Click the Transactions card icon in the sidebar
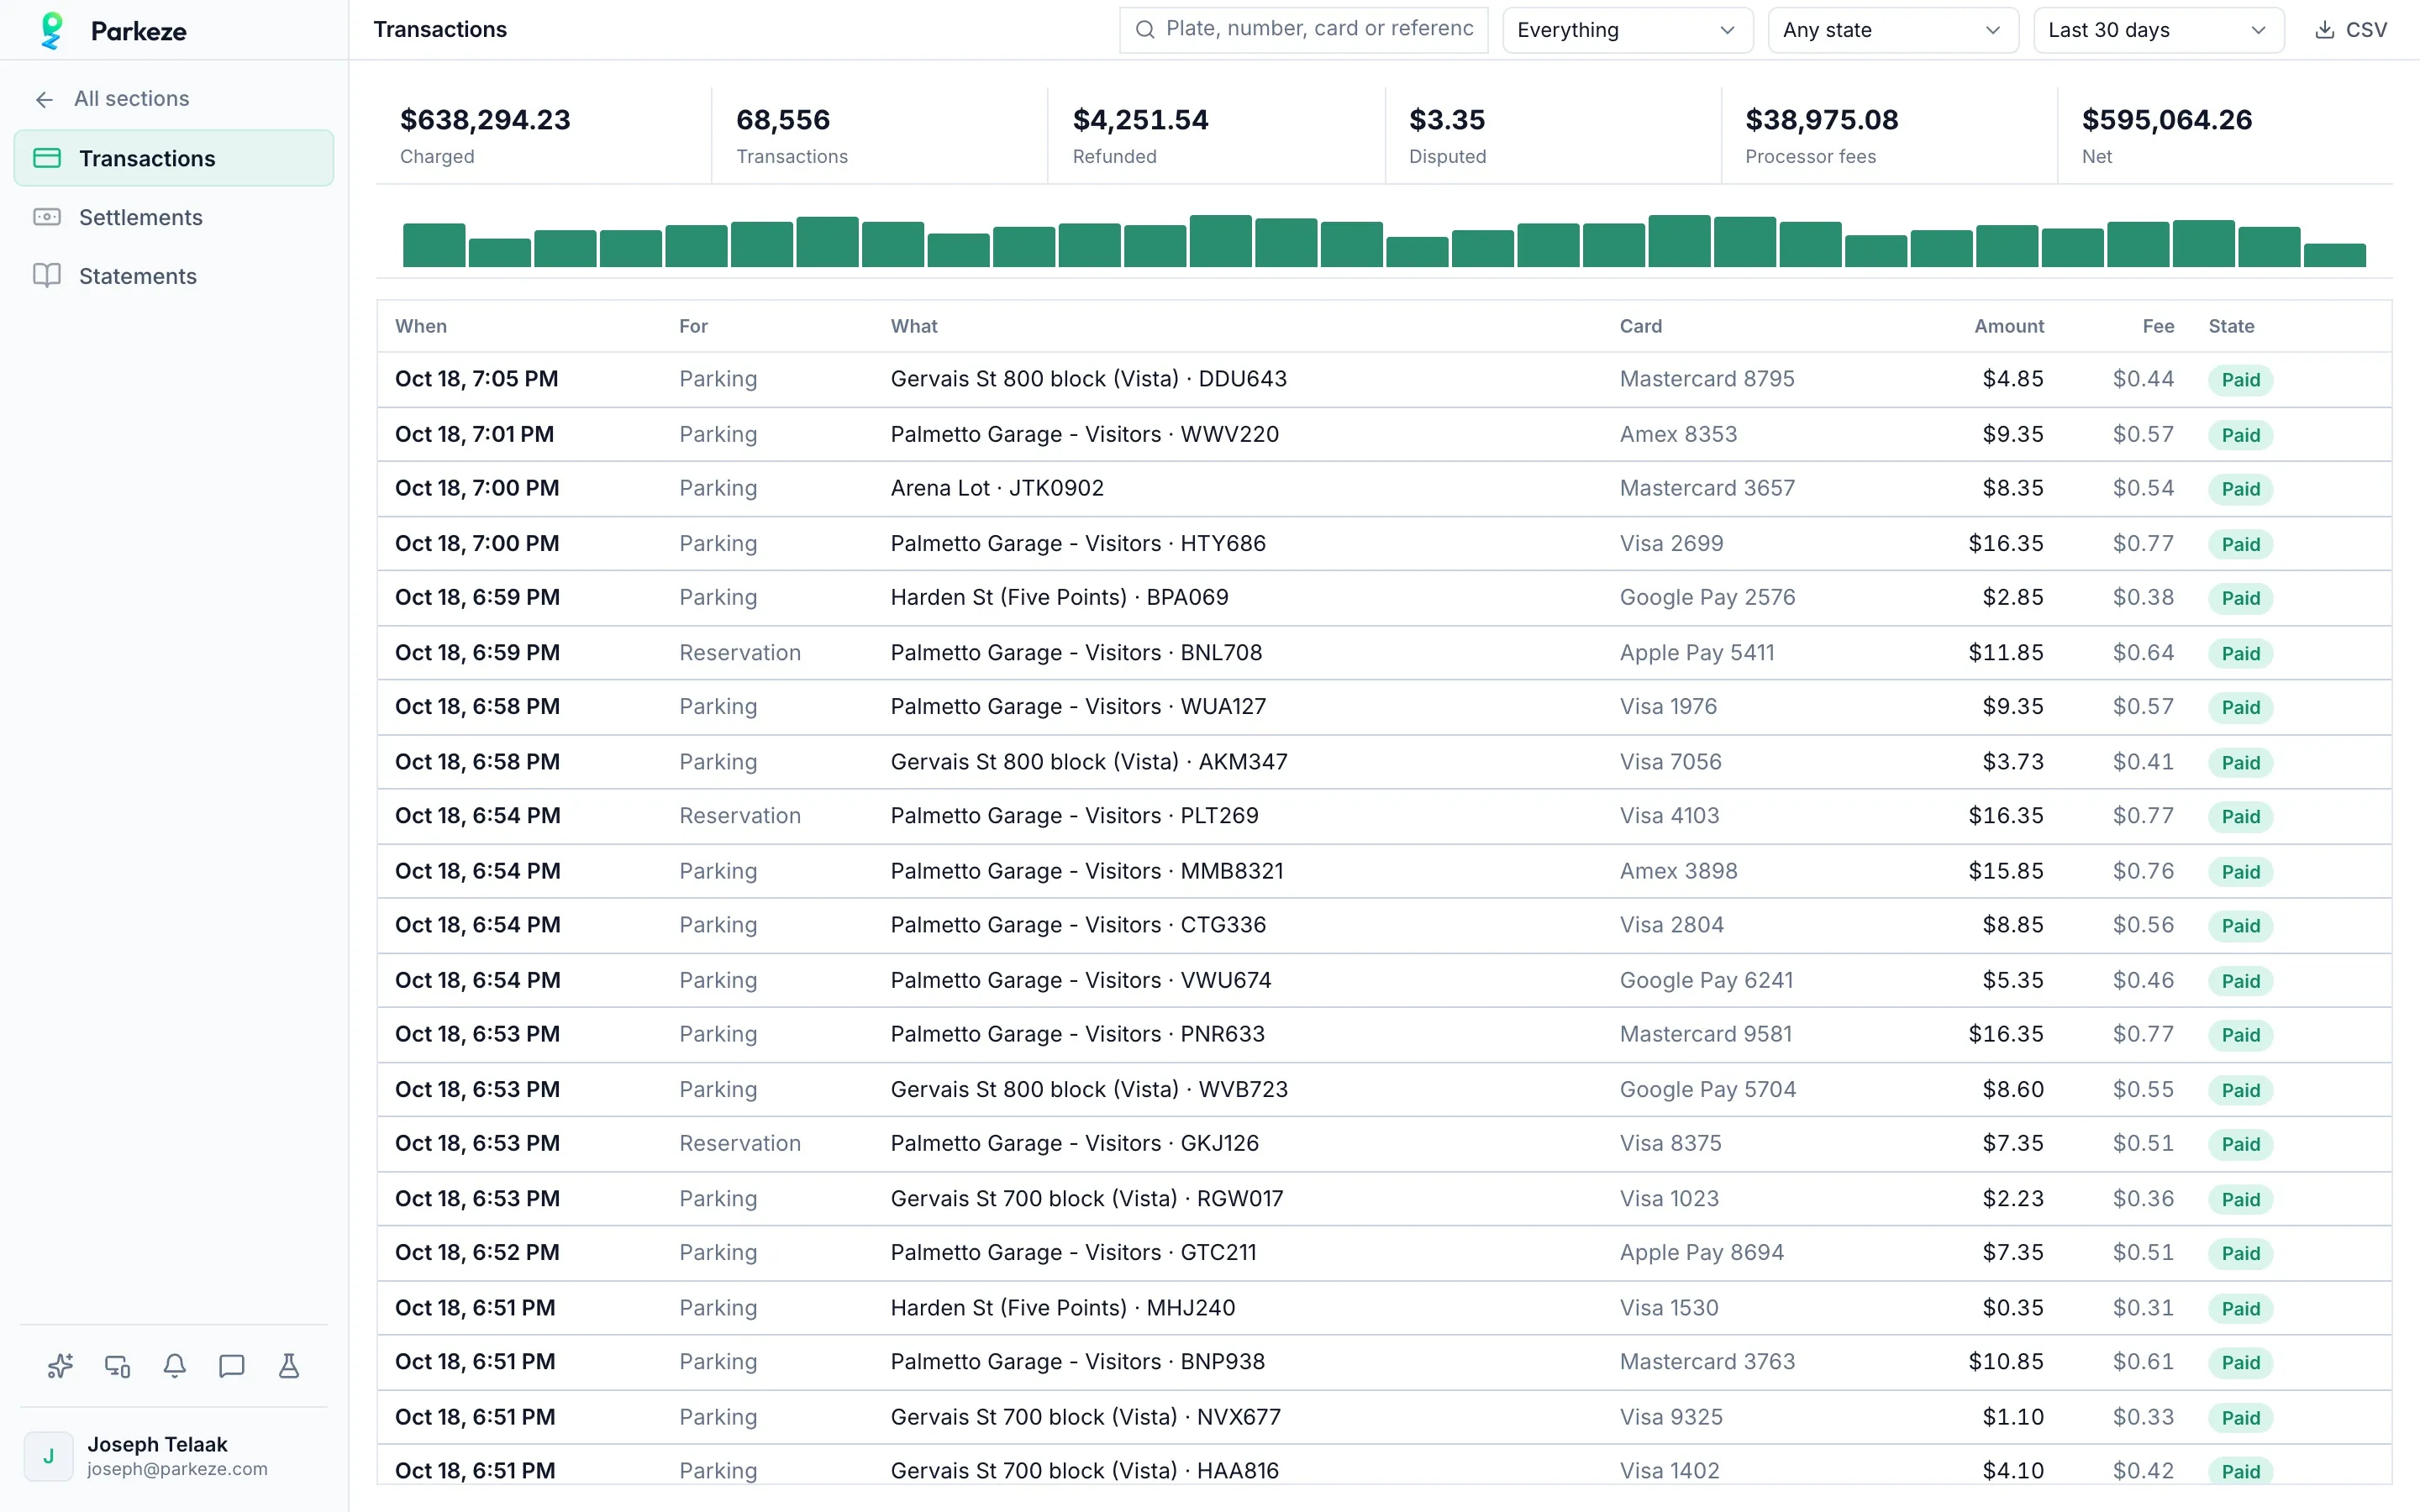Screen dimensions: 2420x1512 tap(47, 158)
